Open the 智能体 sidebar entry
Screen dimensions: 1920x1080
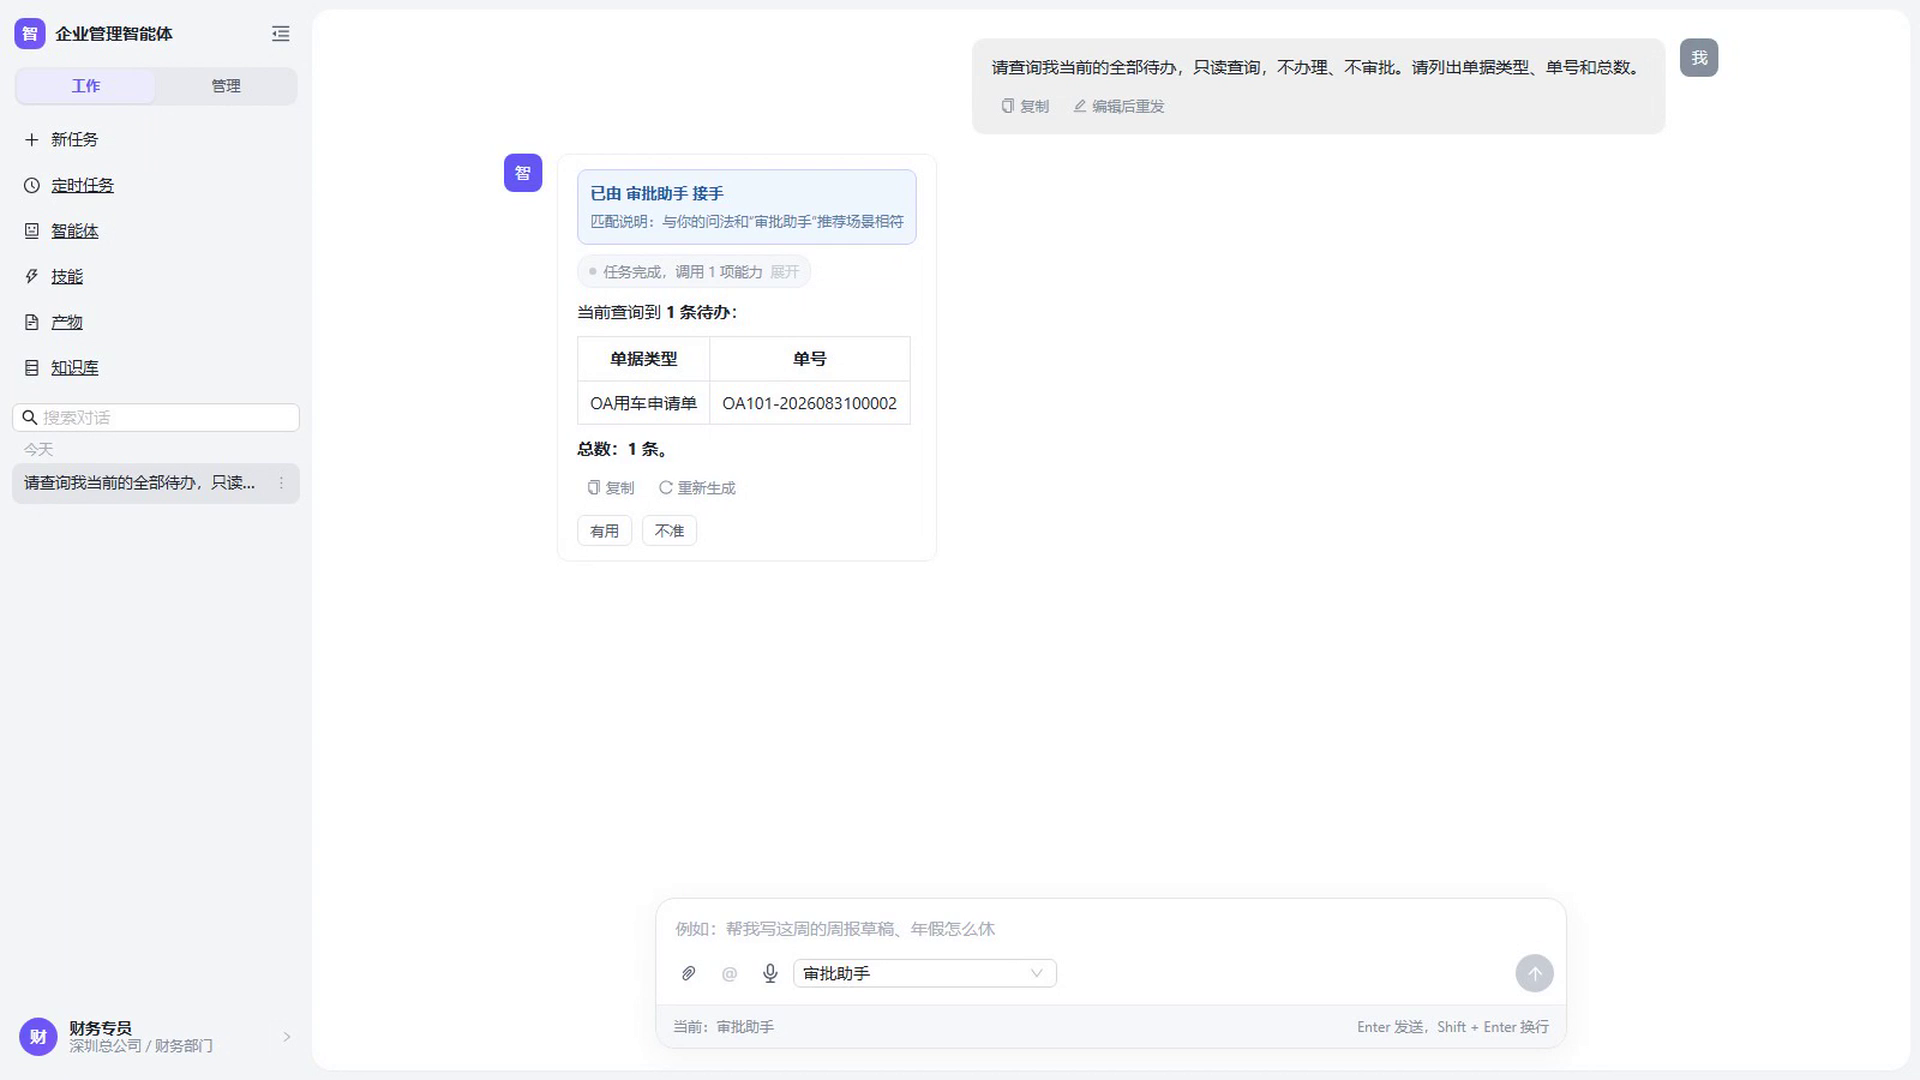75,231
